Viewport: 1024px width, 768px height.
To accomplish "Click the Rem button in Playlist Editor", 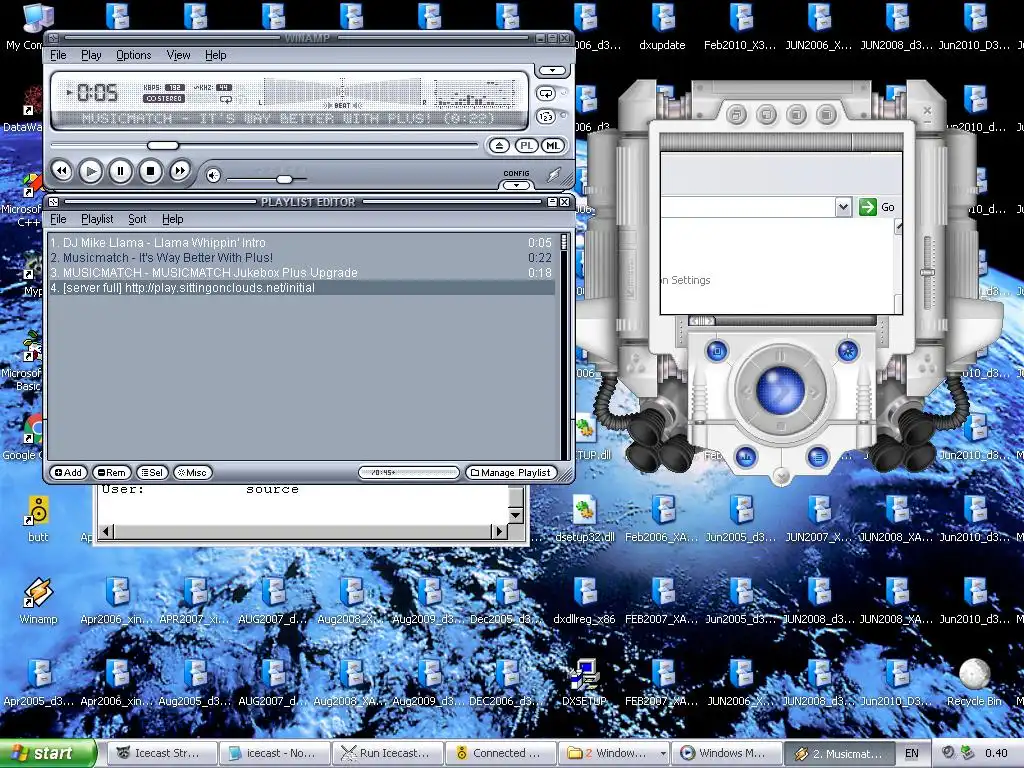I will pyautogui.click(x=112, y=472).
